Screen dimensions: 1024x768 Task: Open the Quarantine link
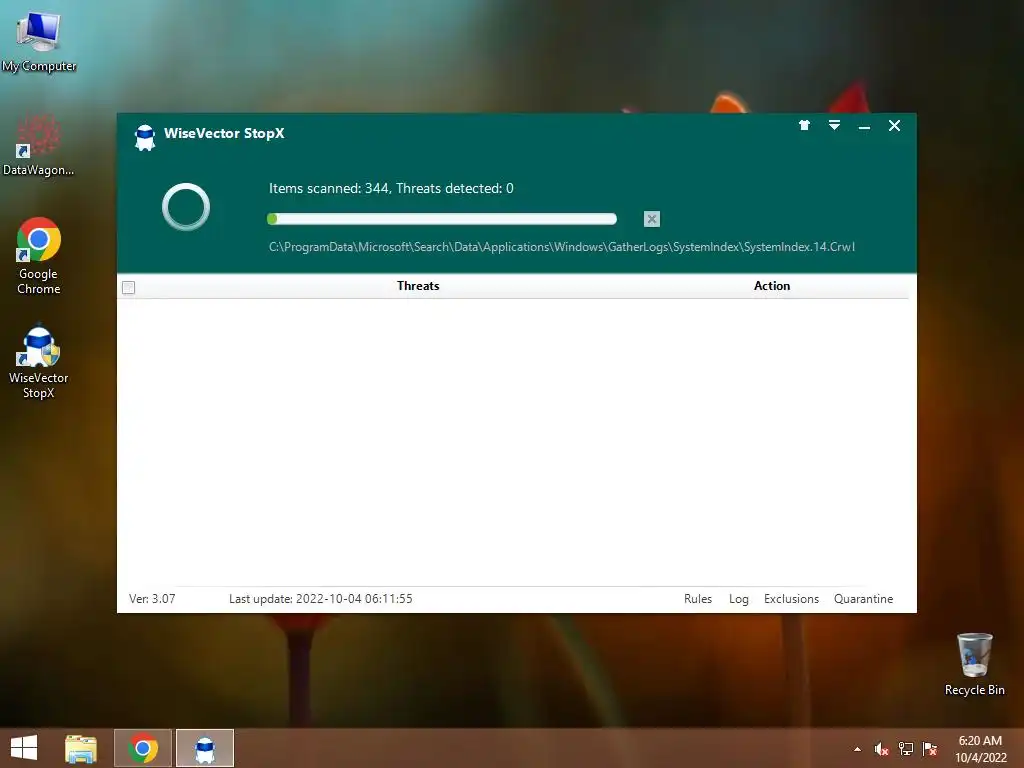click(863, 599)
